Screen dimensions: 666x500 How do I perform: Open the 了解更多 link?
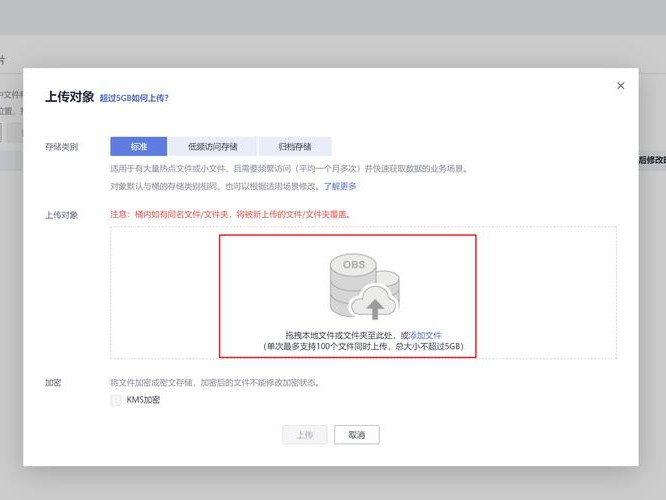pos(340,186)
